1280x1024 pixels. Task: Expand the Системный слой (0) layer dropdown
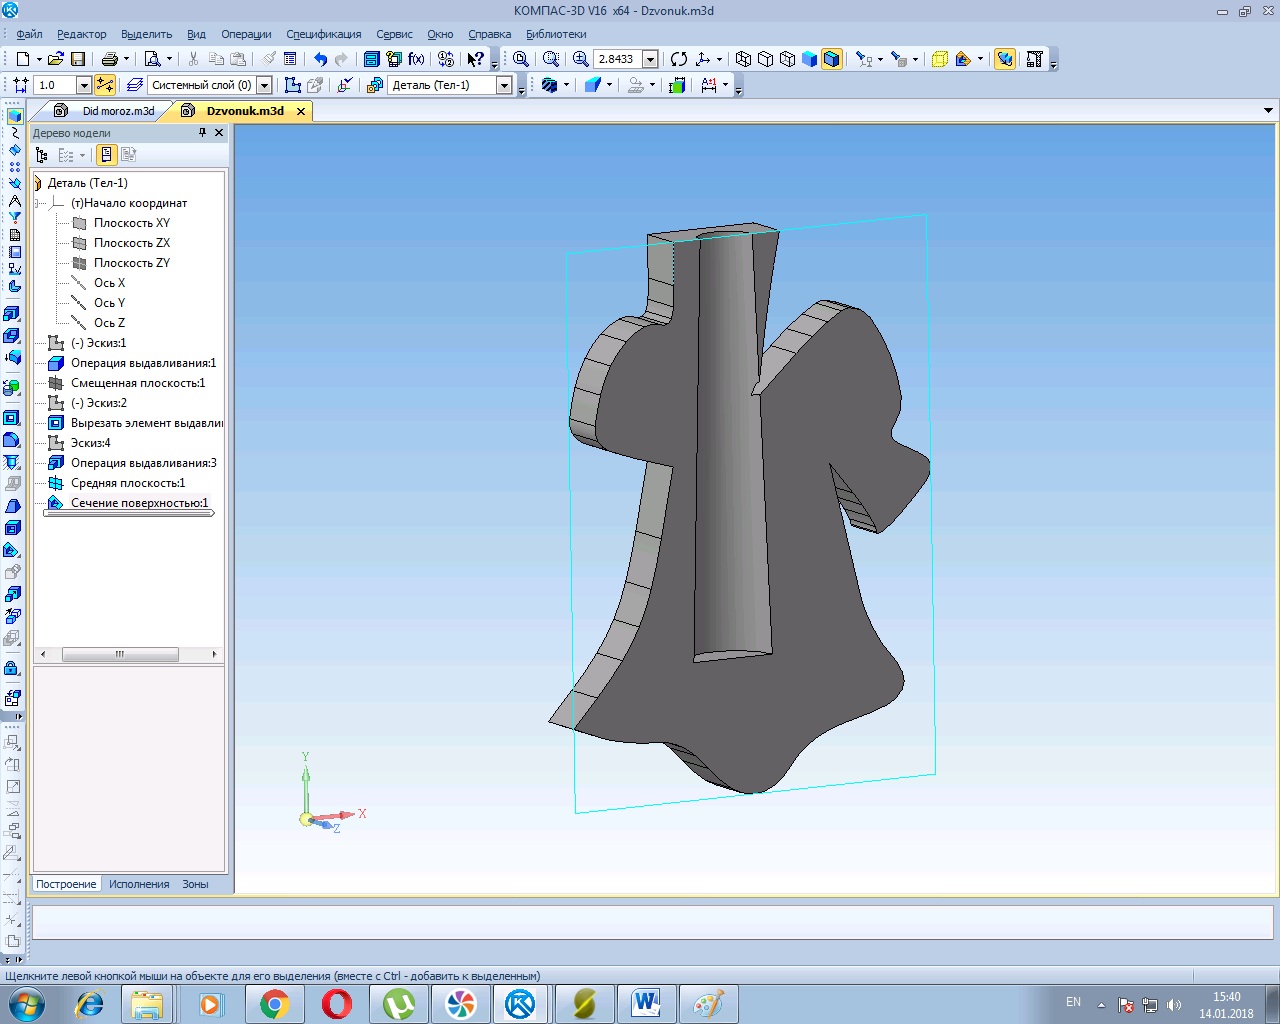pos(265,85)
